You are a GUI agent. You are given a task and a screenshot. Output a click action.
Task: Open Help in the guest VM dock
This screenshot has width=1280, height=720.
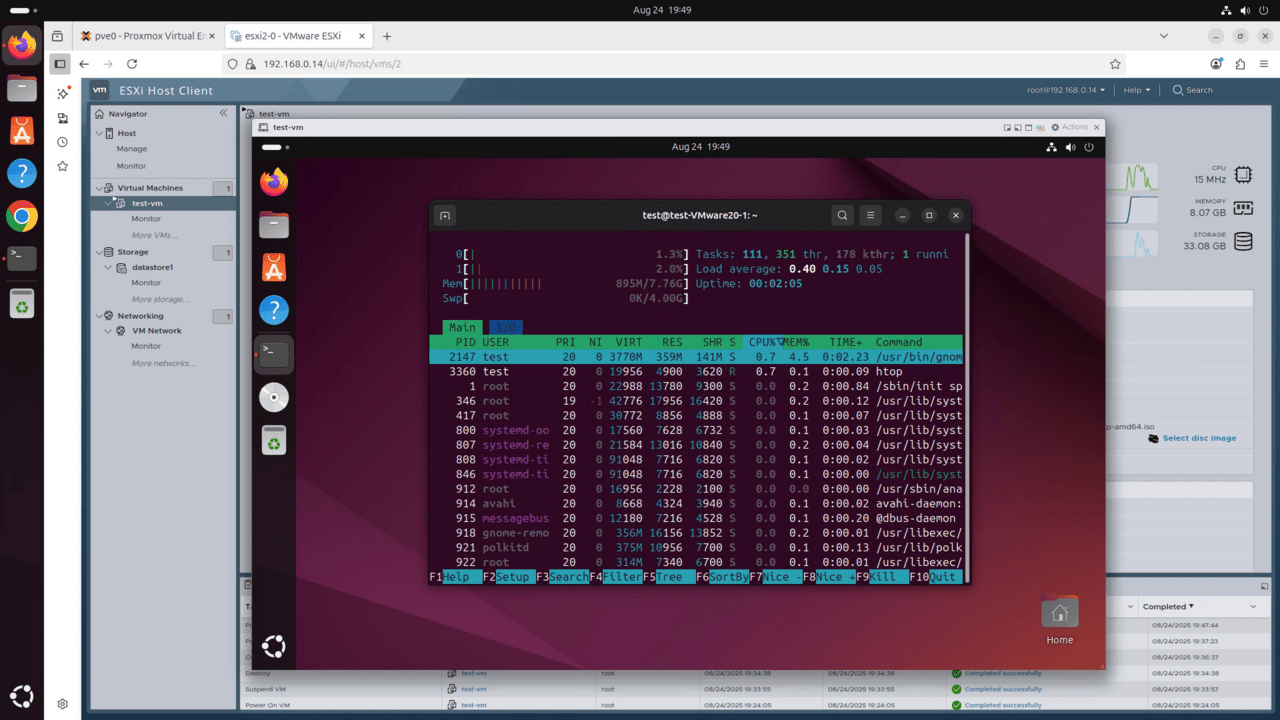(x=274, y=310)
